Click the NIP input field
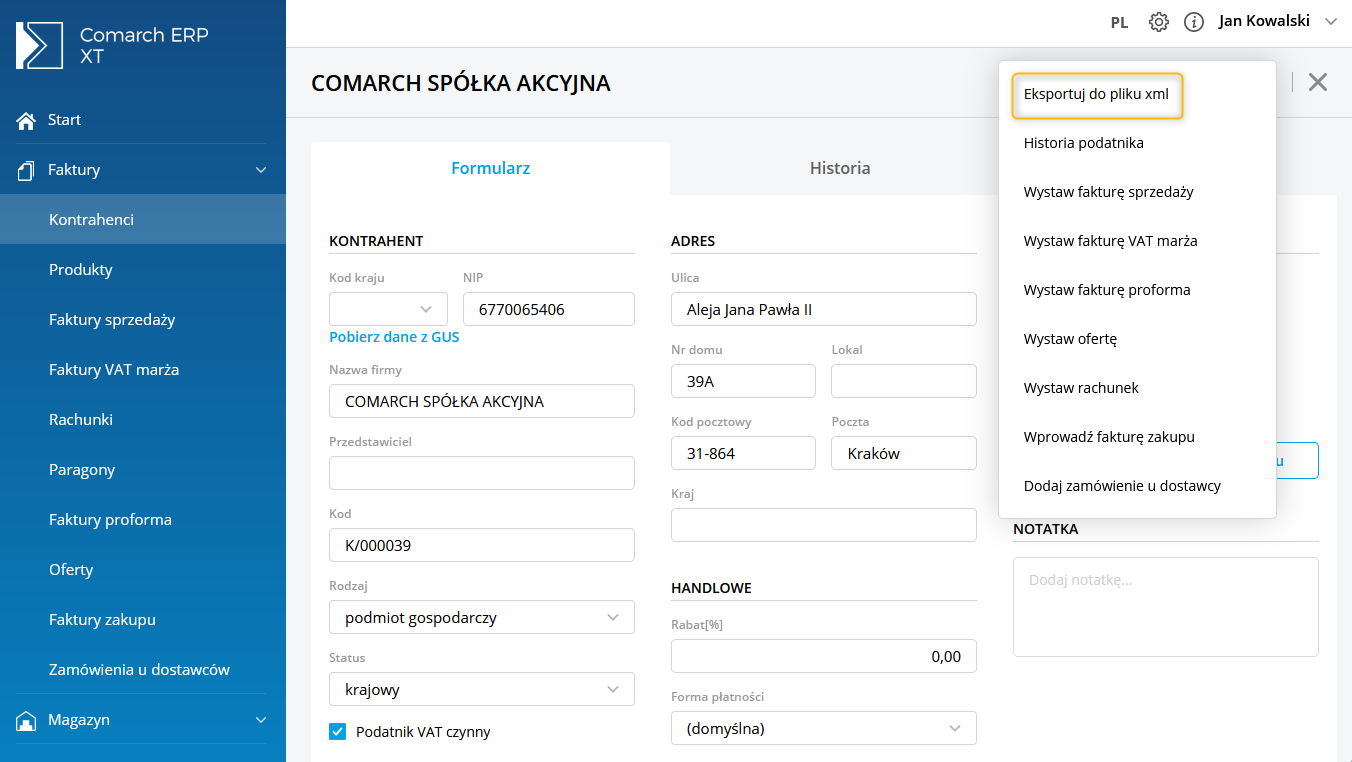1352x762 pixels. [x=549, y=309]
